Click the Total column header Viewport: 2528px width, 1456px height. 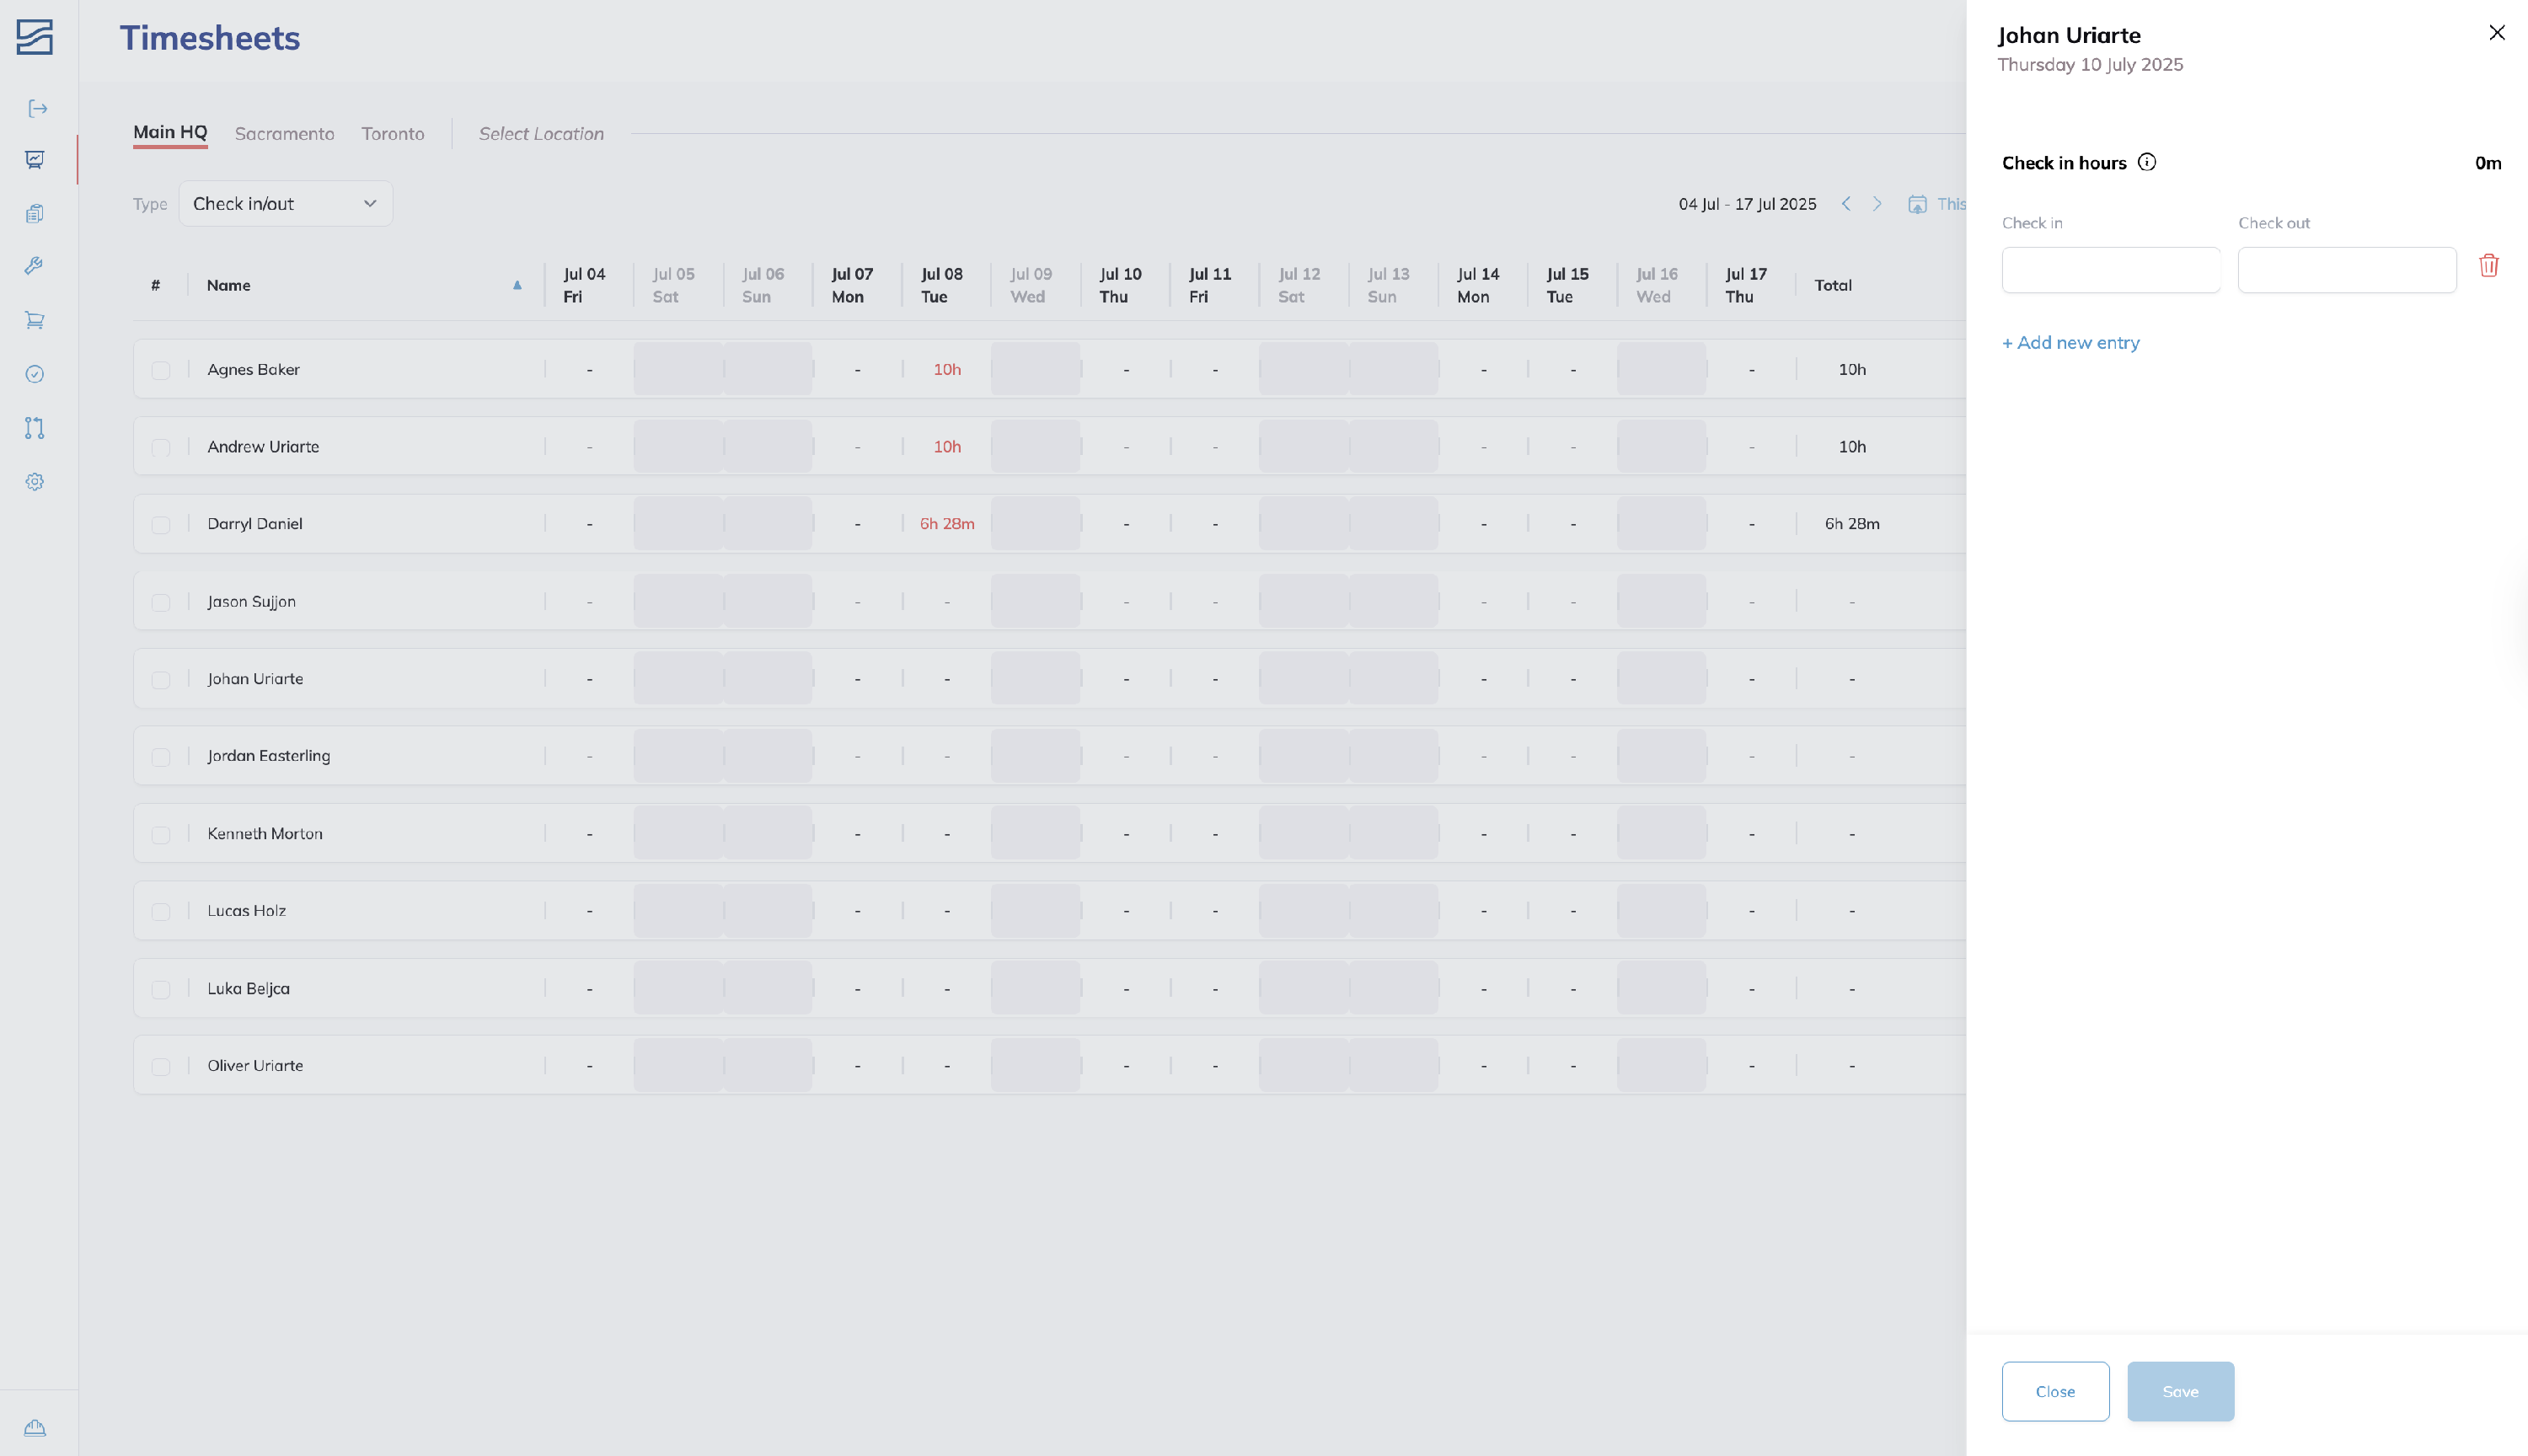click(1833, 285)
